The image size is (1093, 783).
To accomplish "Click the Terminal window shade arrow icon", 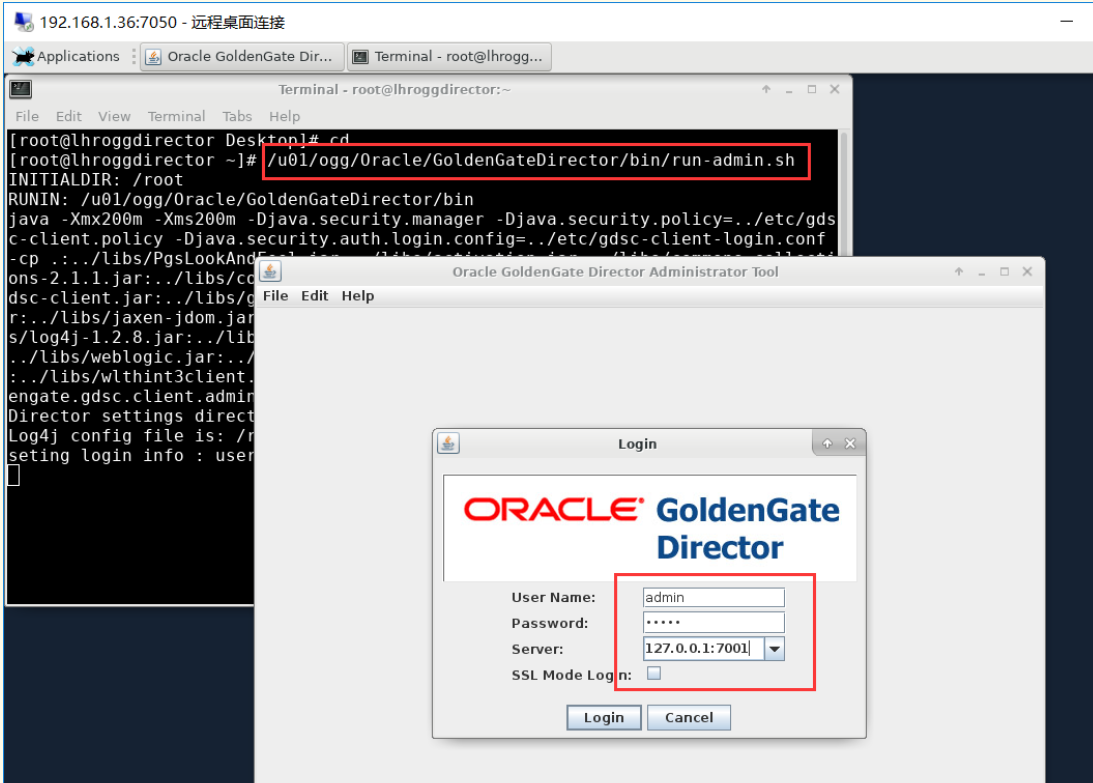I will coord(766,89).
